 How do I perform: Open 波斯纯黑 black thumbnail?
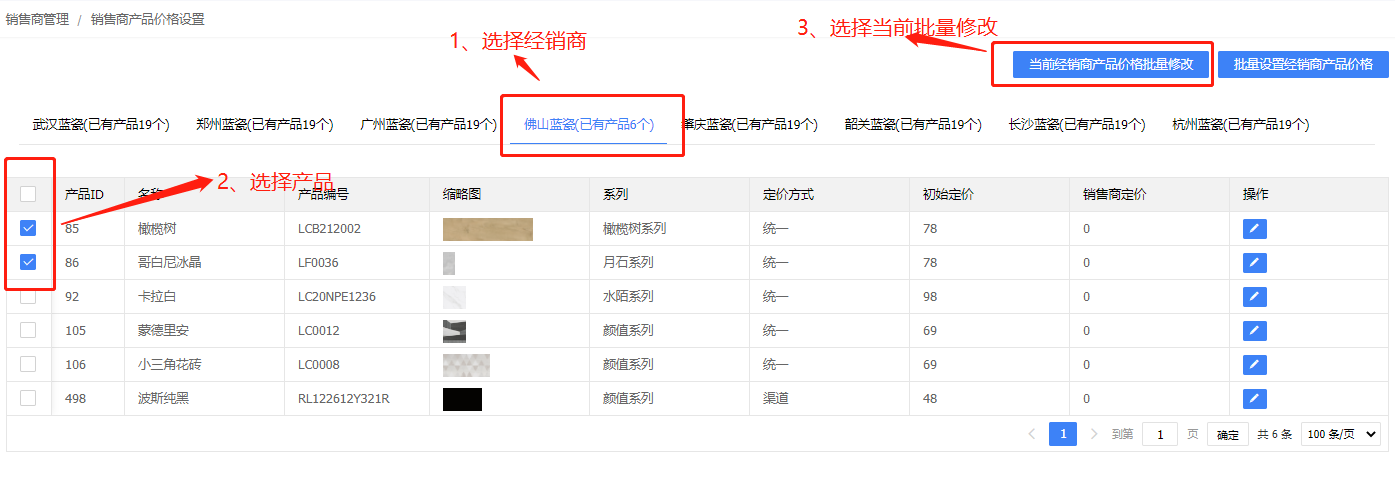pyautogui.click(x=462, y=399)
